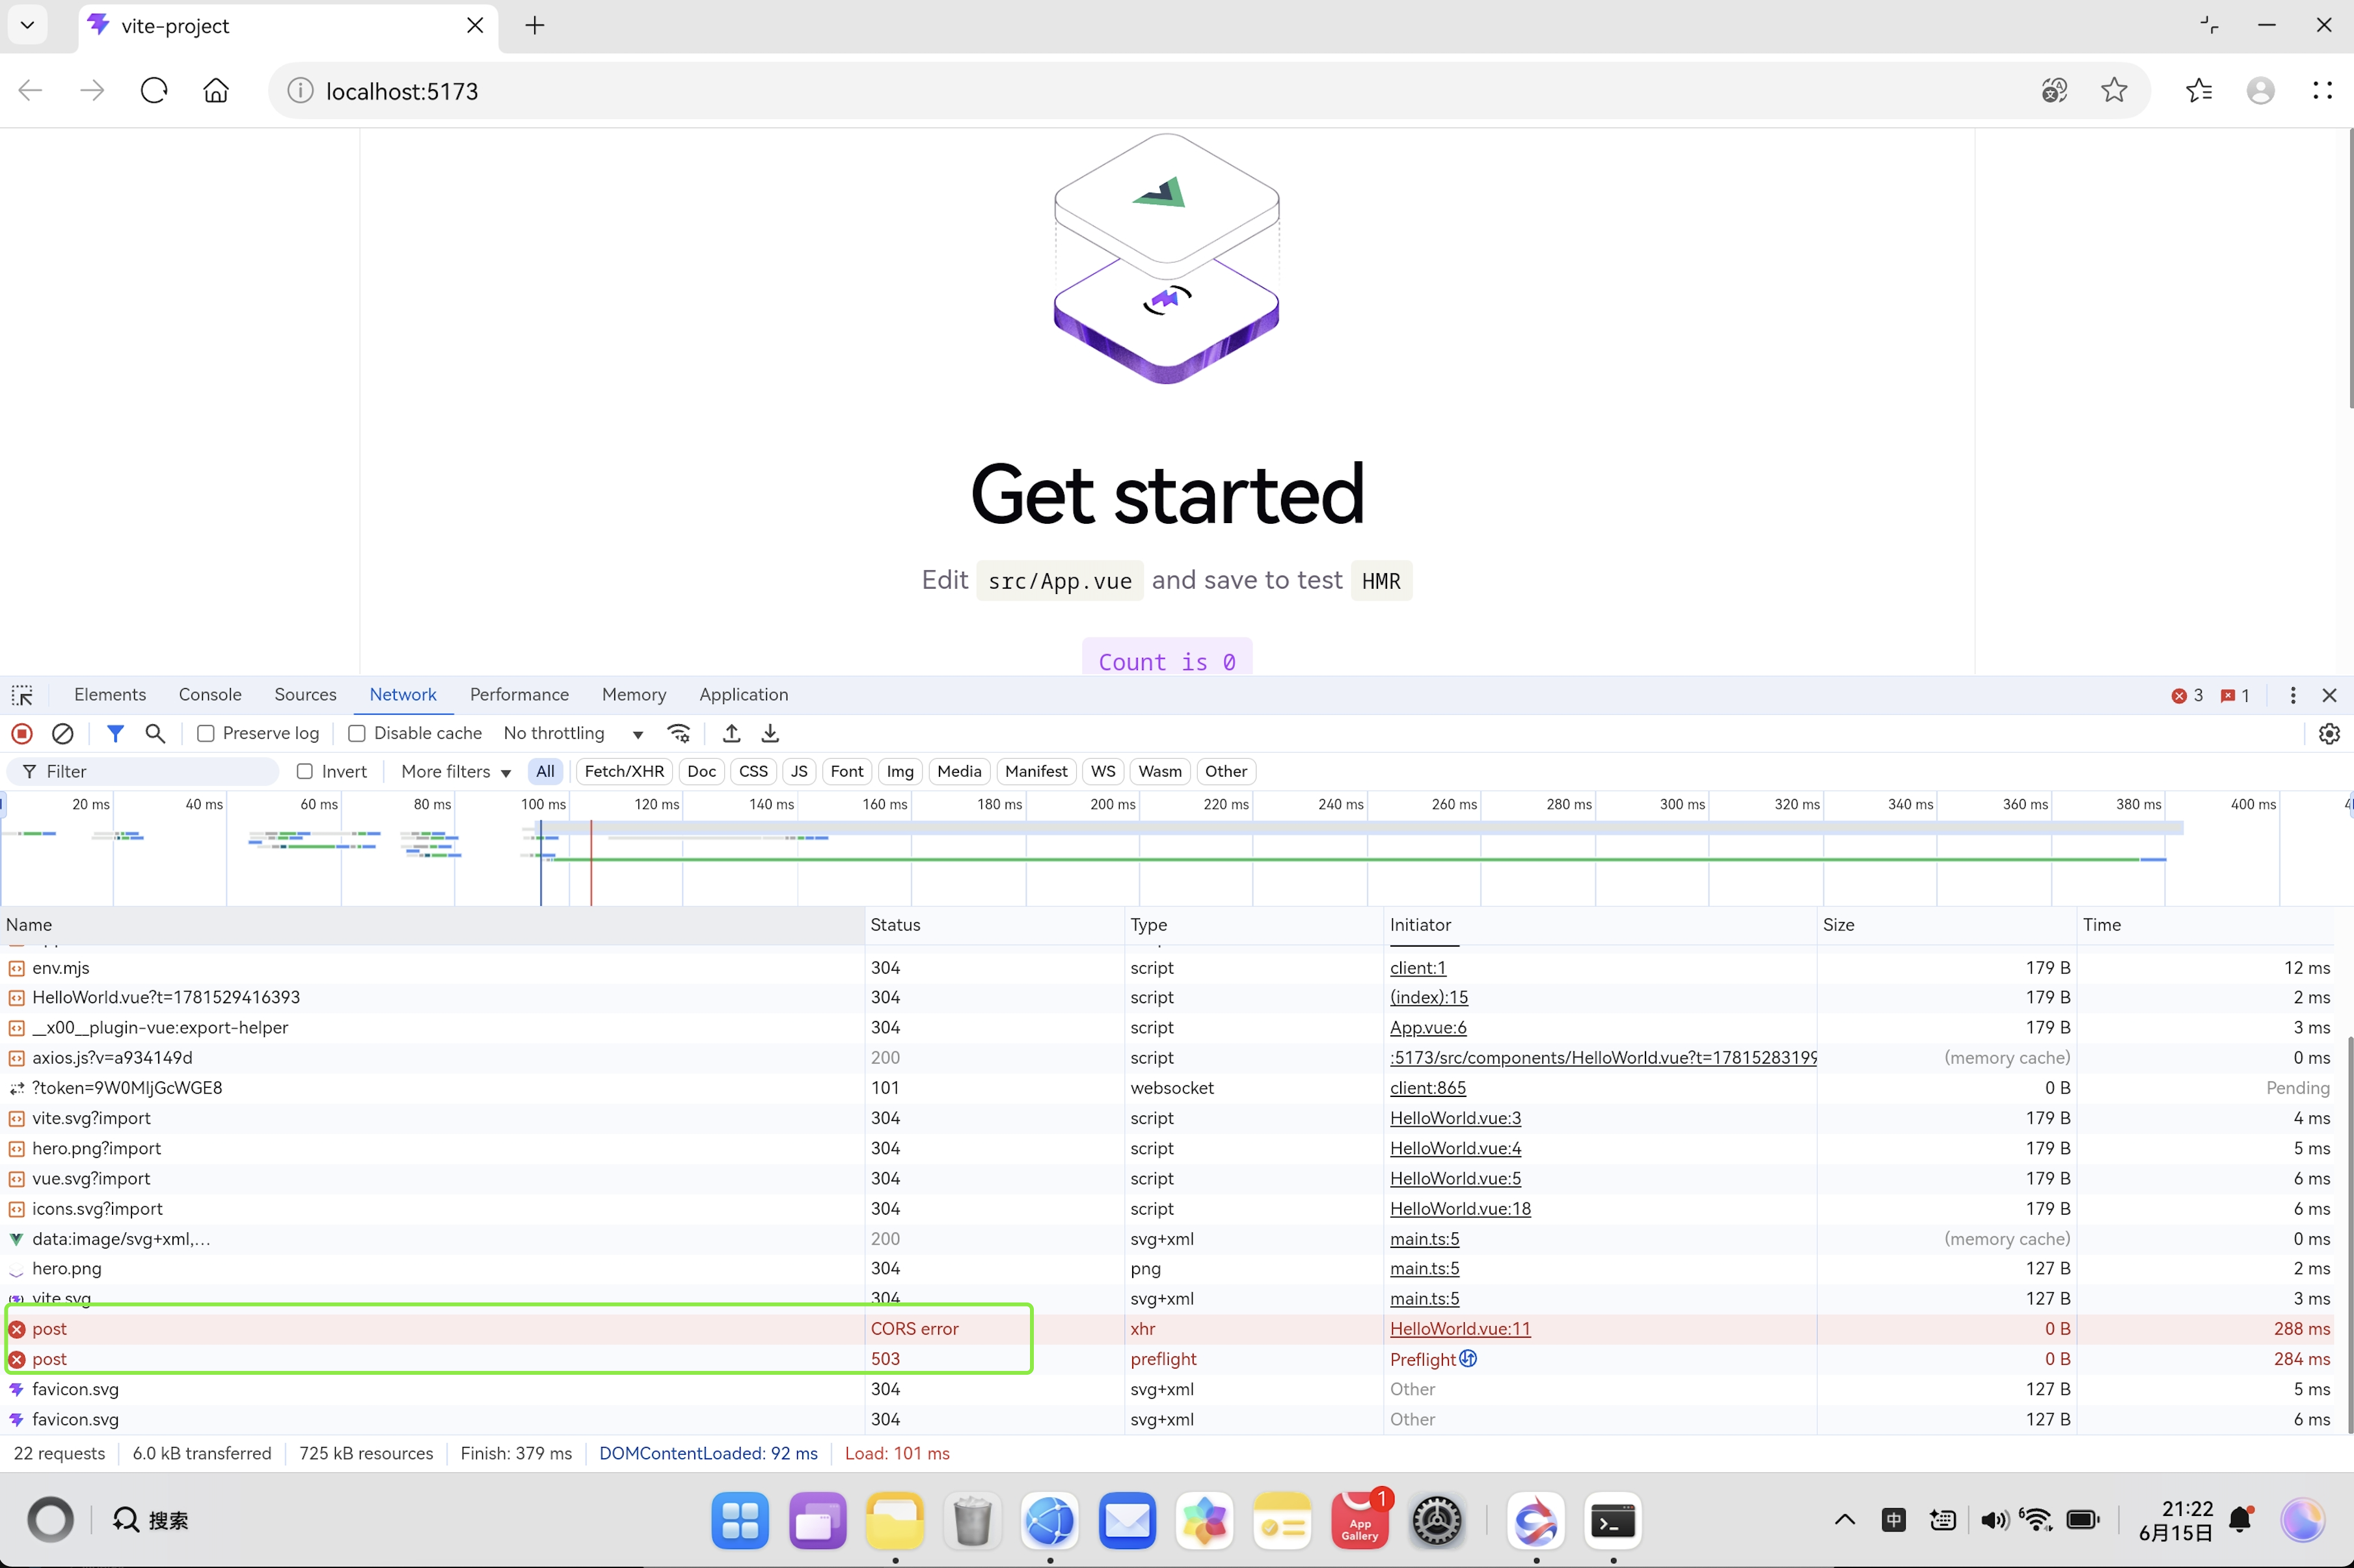Screen dimensions: 2354x1568
Task: Activate the DevTools inspect element picker
Action: pyautogui.click(x=22, y=695)
